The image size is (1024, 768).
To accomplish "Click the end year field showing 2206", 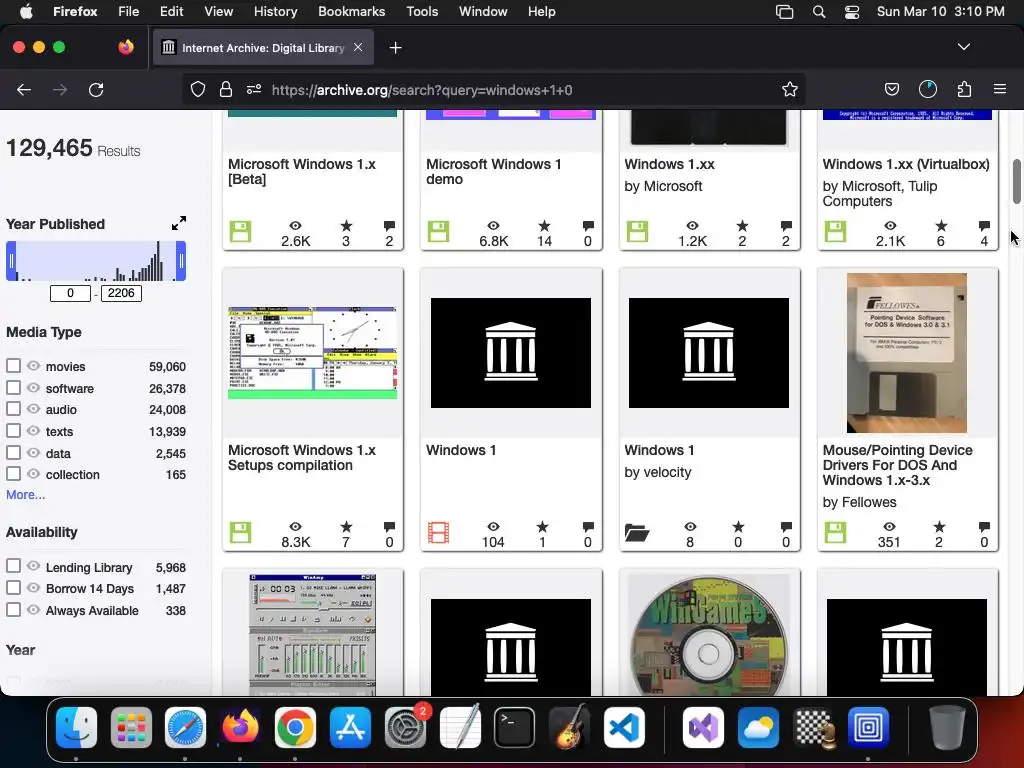I will point(121,293).
